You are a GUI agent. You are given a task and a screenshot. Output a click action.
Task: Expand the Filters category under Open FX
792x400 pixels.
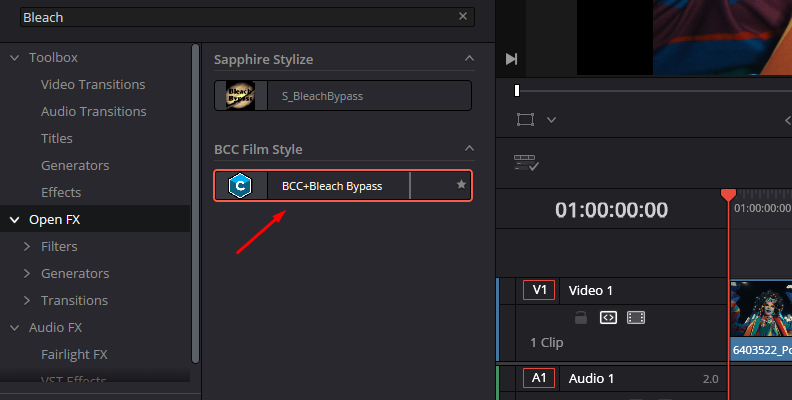[x=27, y=246]
